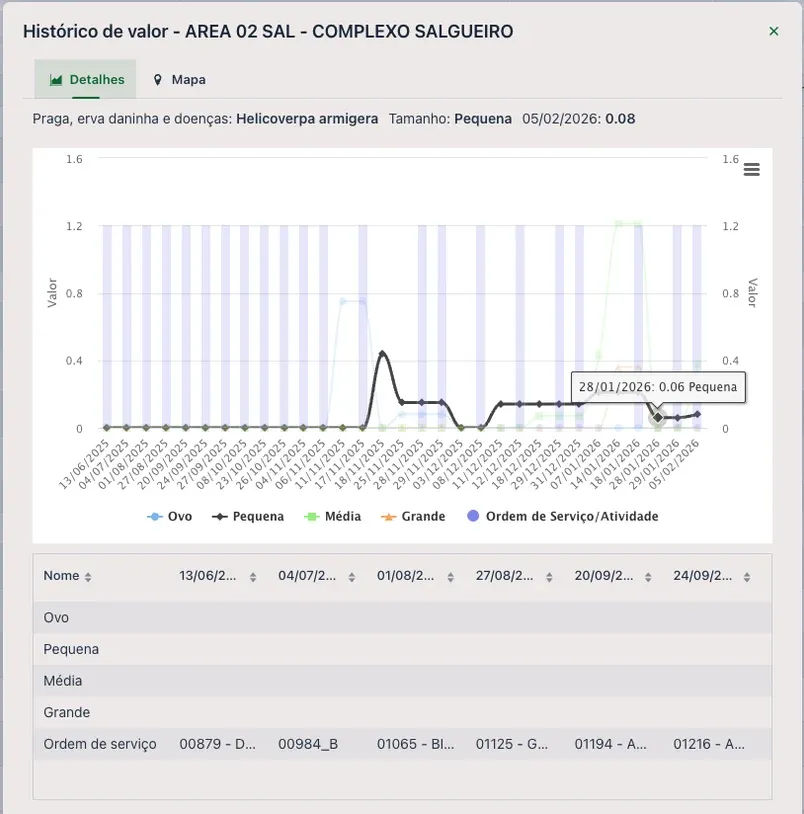Toggle the Ovo series in legend
The width and height of the screenshot is (804, 814).
[x=170, y=517]
